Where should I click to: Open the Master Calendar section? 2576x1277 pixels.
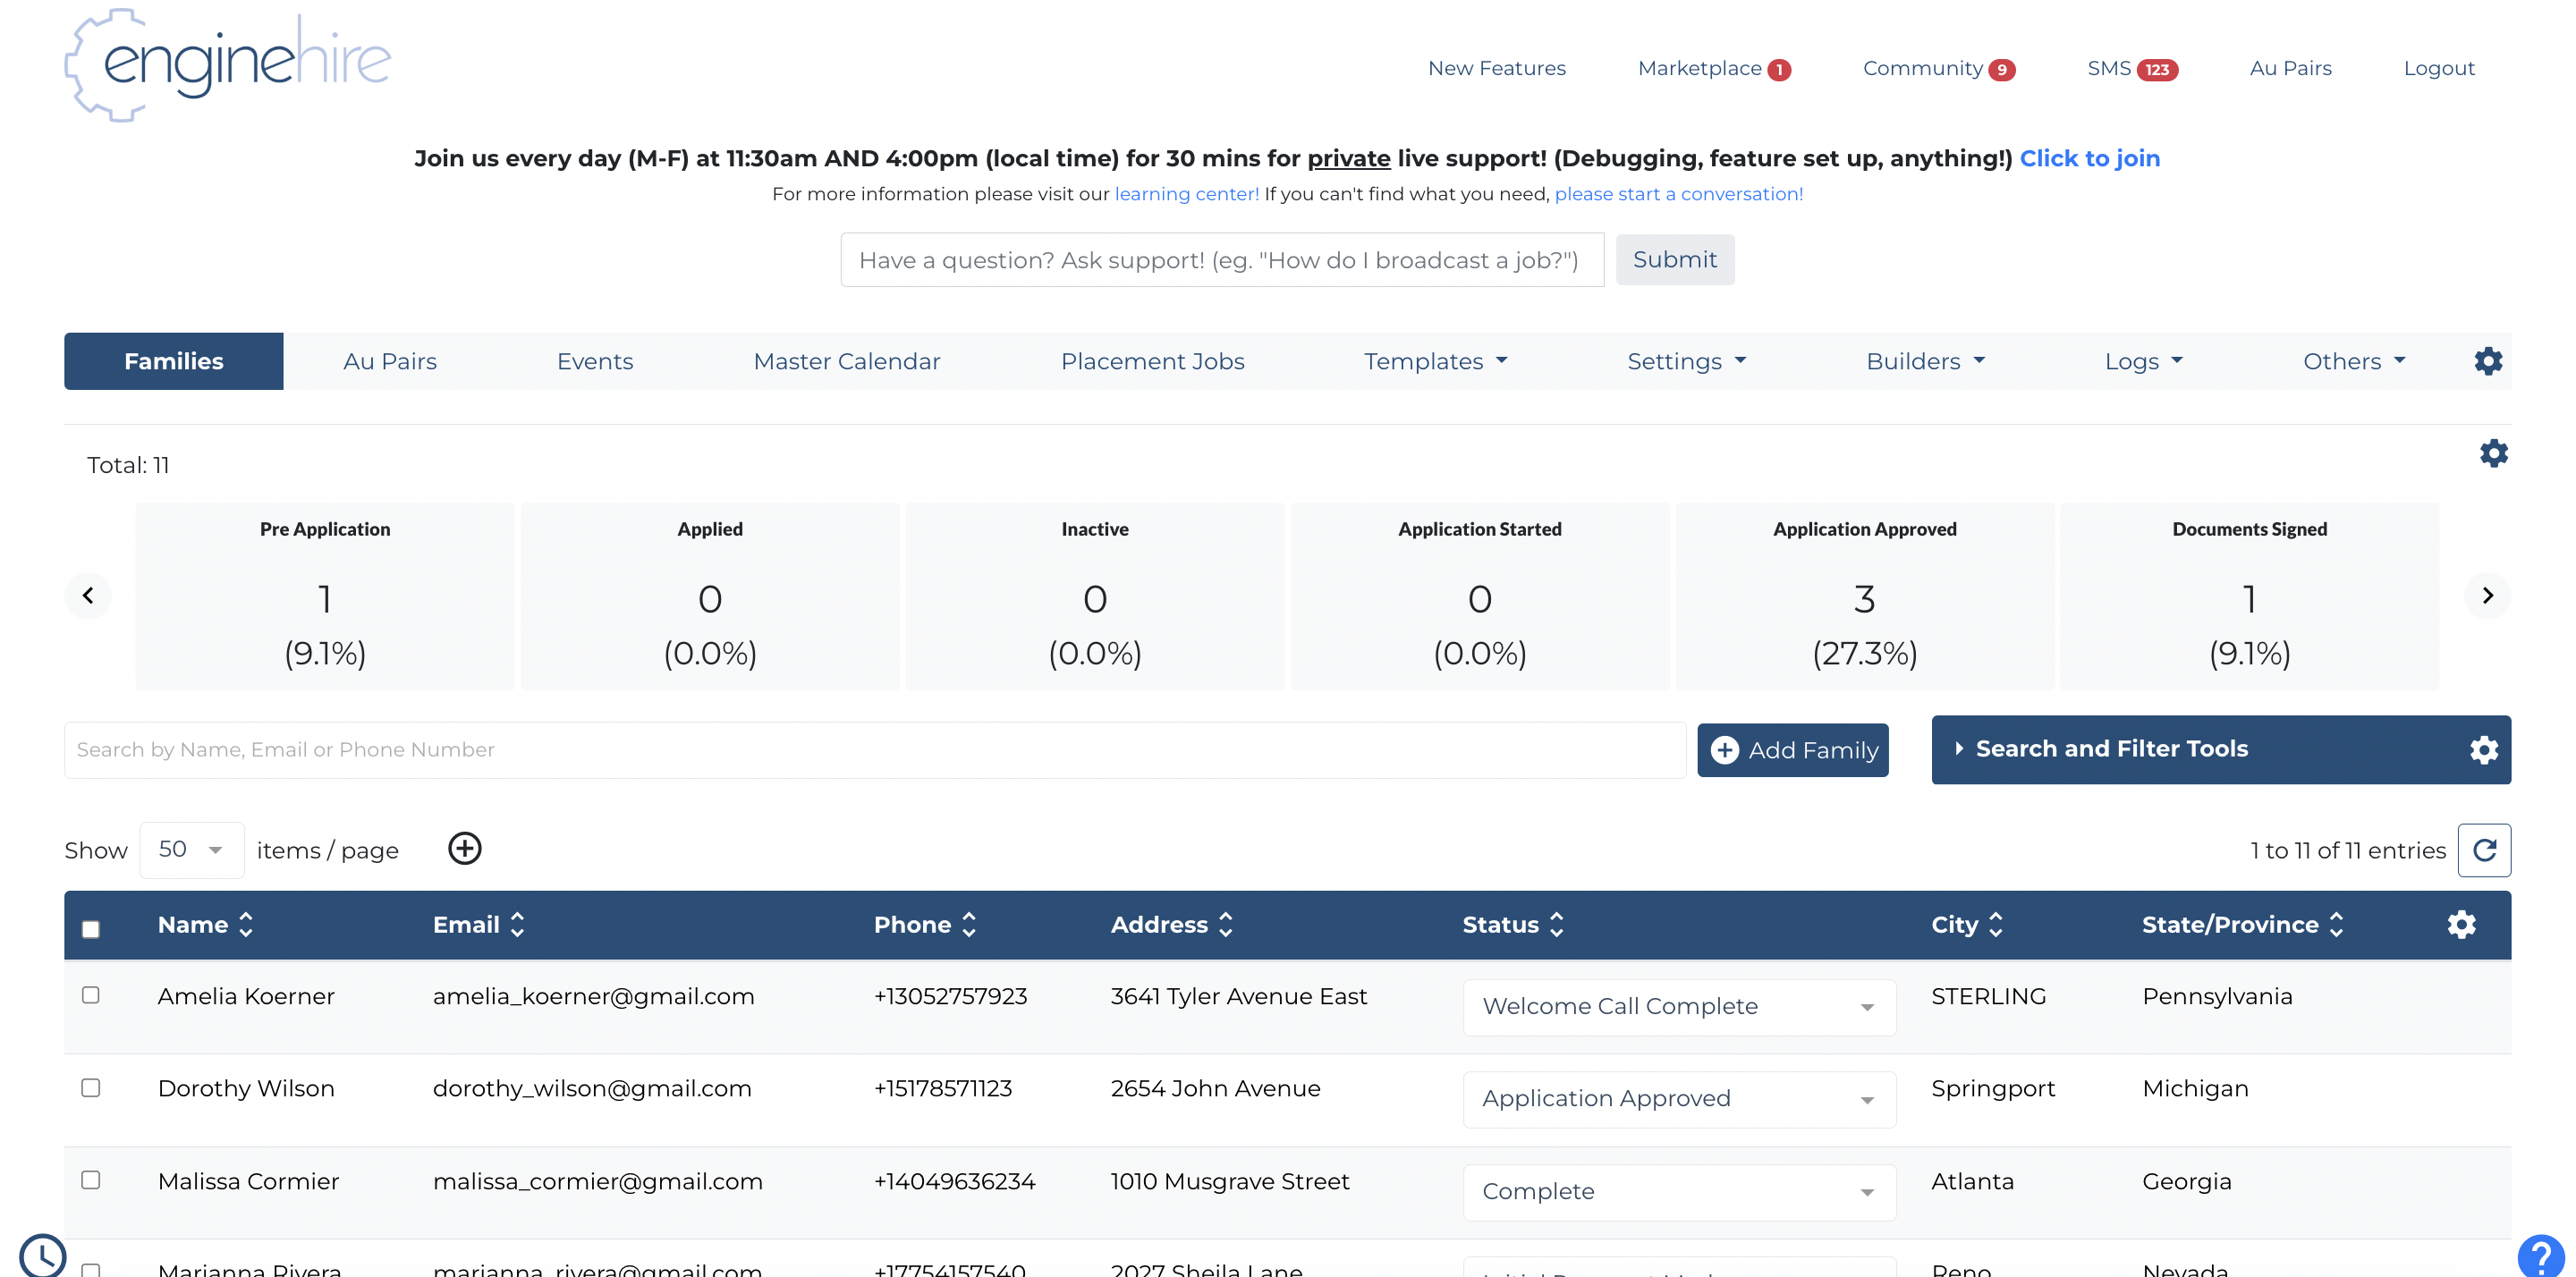tap(846, 361)
